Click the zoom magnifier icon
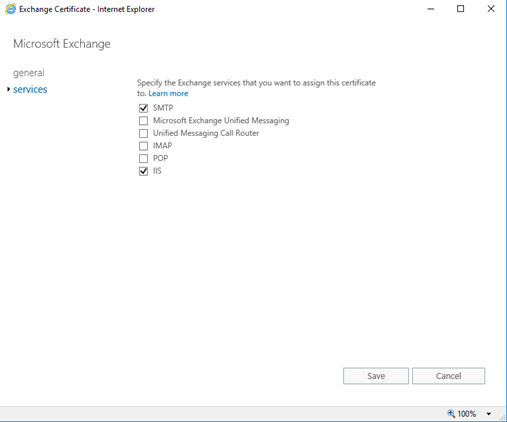Screen dimensions: 507x422 pyautogui.click(x=451, y=413)
